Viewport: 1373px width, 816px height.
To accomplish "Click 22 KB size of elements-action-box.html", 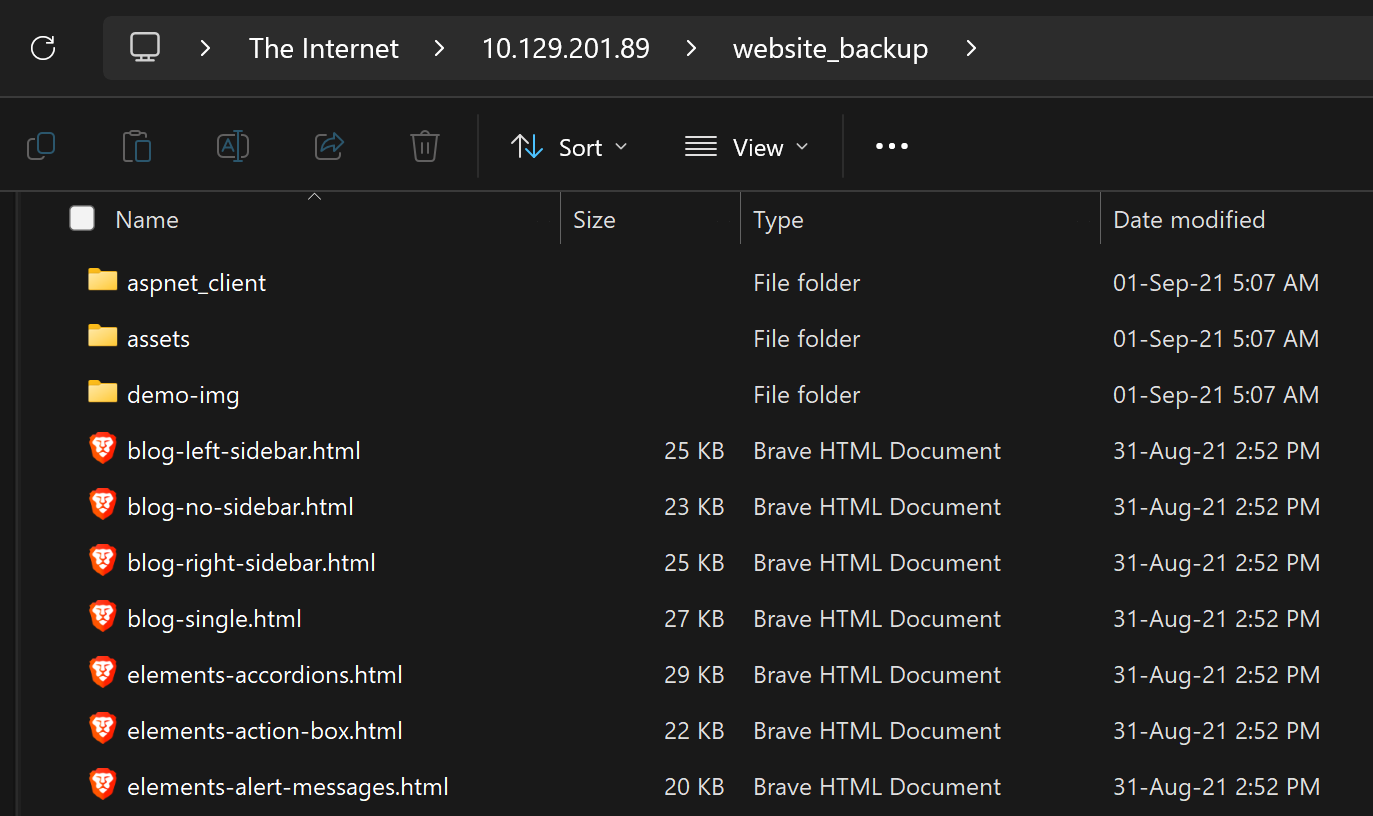I will click(694, 731).
